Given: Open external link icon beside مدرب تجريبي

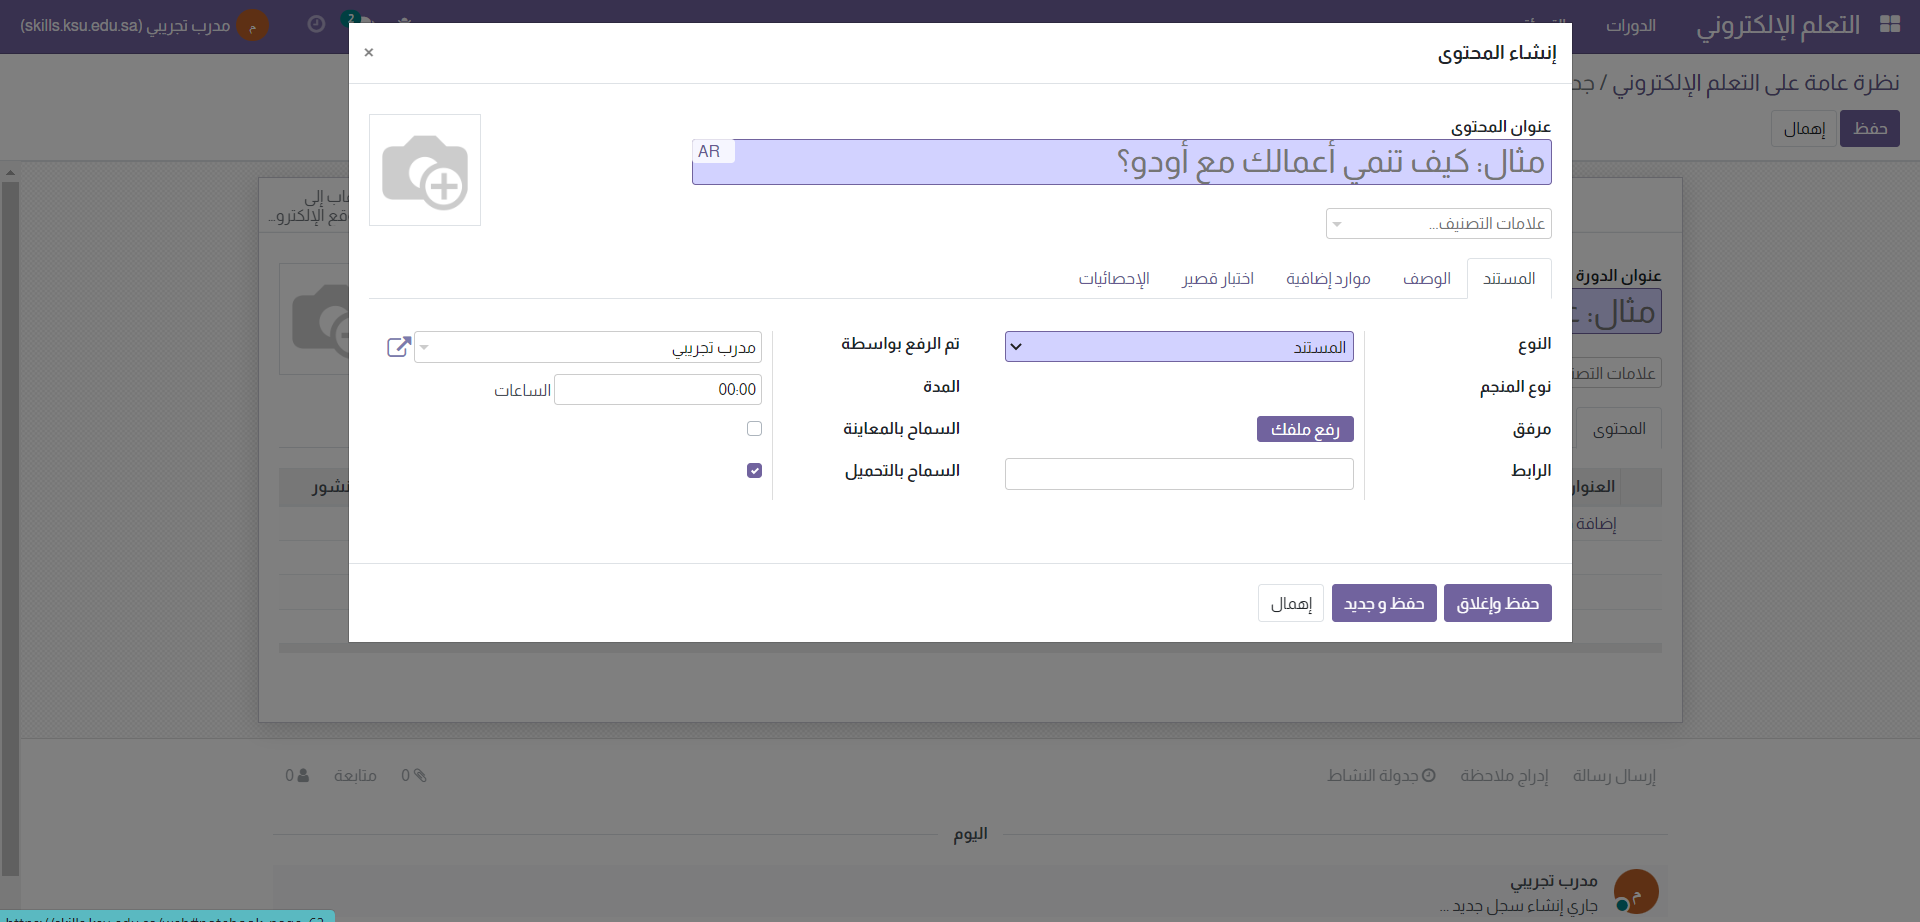Looking at the screenshot, I should click(398, 347).
